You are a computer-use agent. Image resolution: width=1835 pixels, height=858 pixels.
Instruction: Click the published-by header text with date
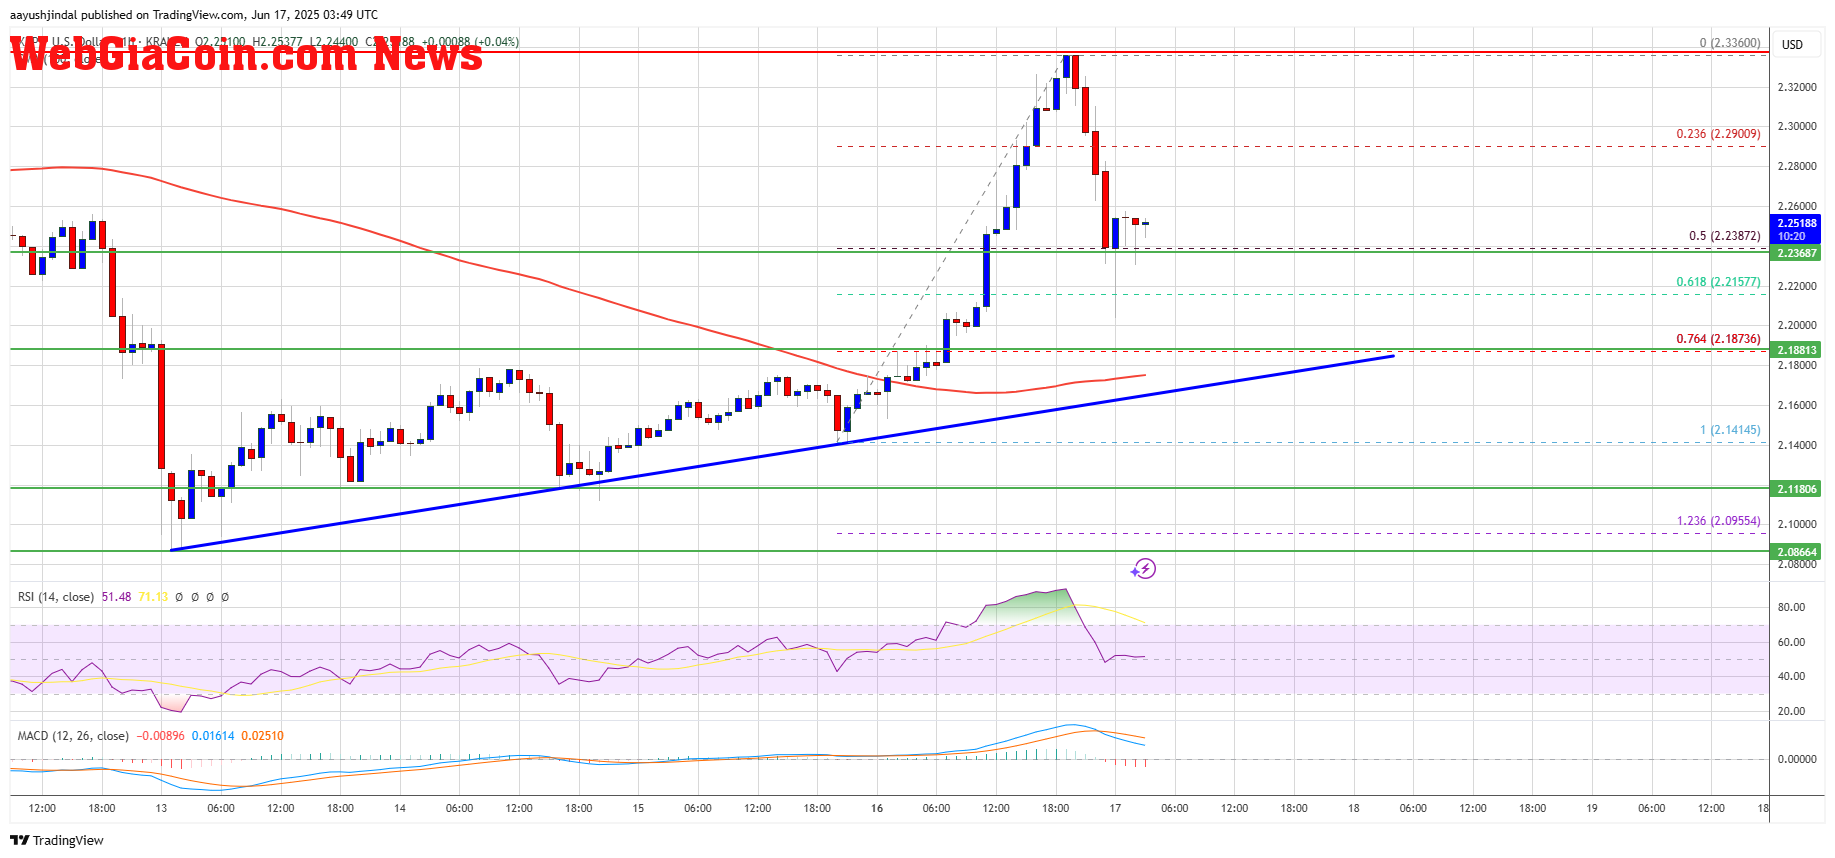tap(194, 15)
